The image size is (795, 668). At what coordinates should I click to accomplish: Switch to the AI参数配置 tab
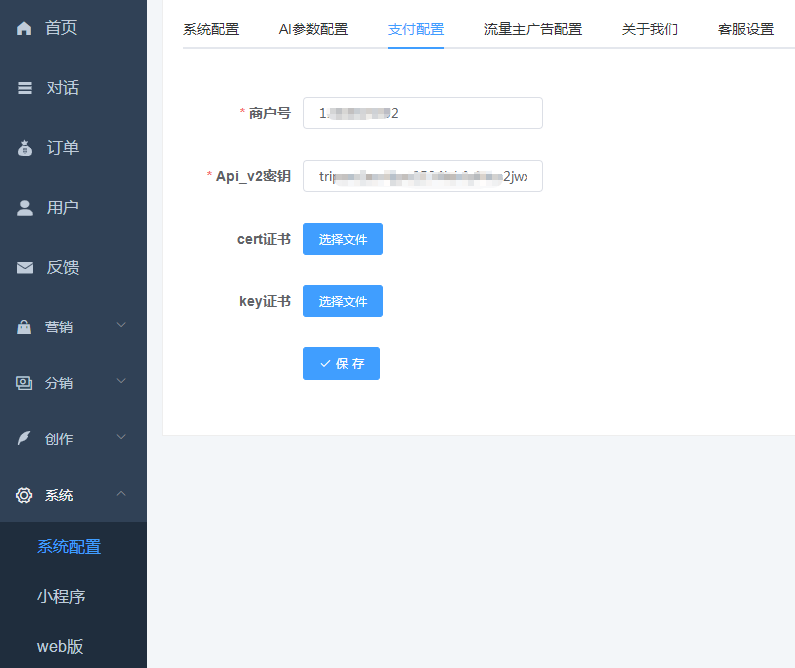pyautogui.click(x=313, y=29)
